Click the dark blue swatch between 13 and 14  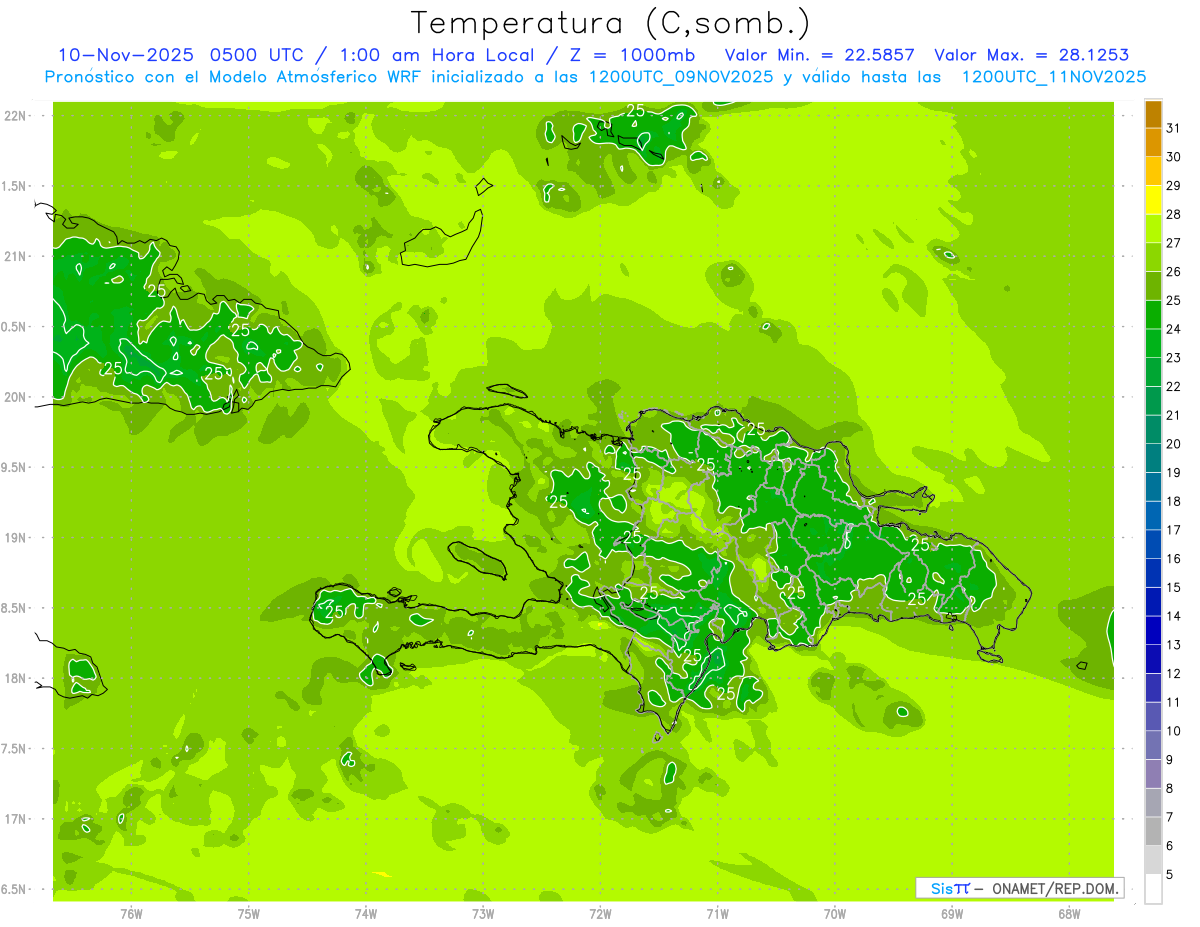(1153, 631)
